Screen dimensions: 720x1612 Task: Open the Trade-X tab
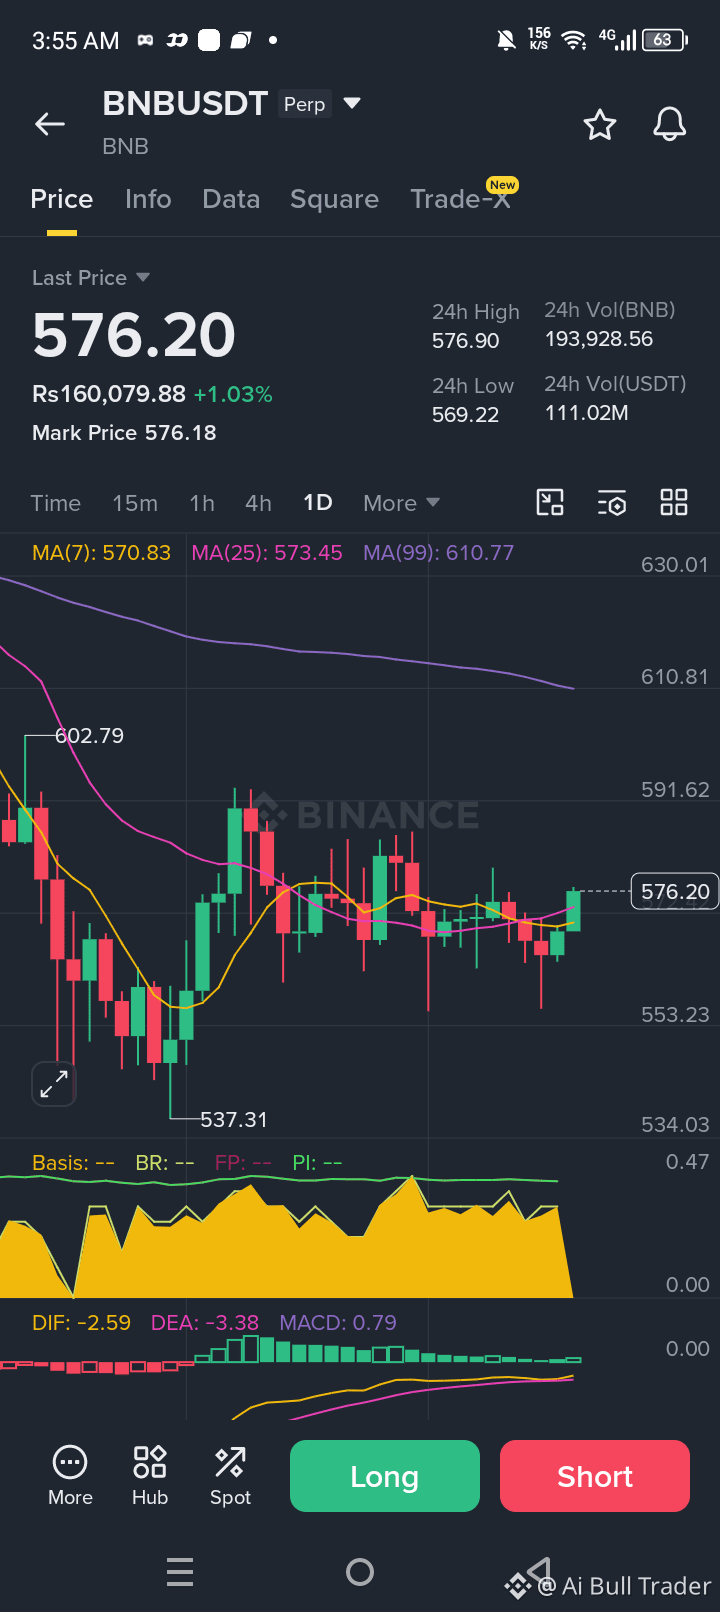[x=461, y=199]
